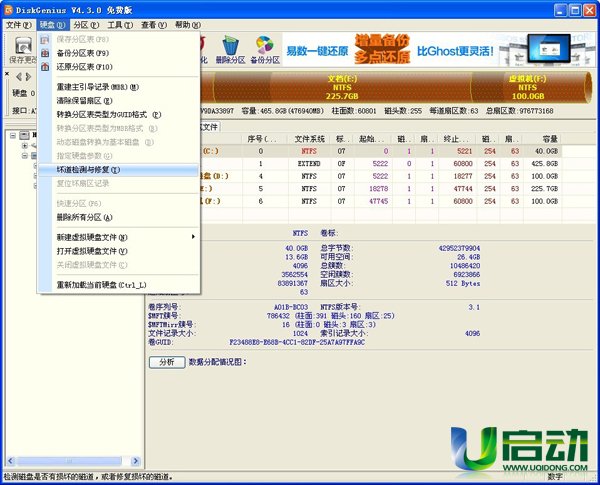Open the 文件 menu
The height and width of the screenshot is (485, 600).
(x=18, y=25)
